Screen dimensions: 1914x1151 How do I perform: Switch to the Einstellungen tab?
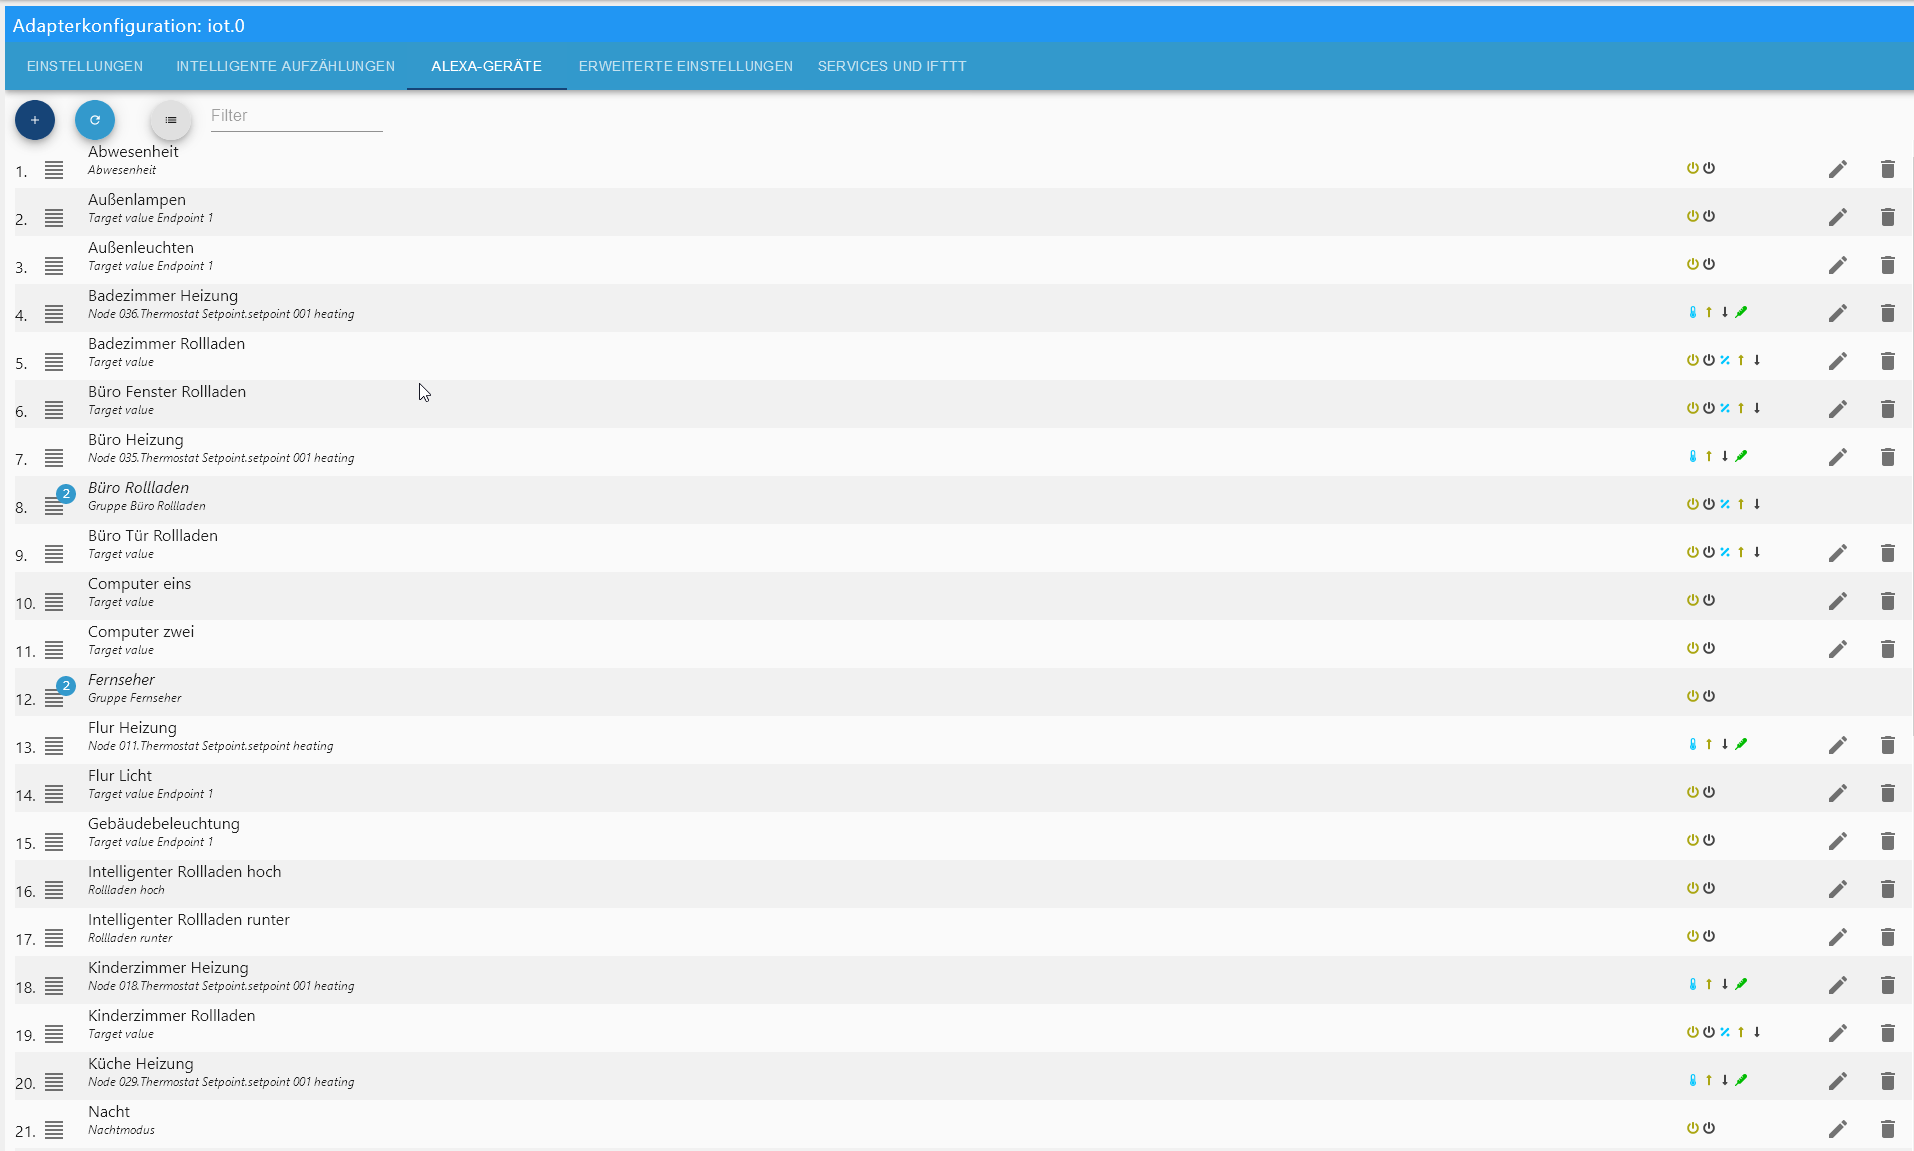pyautogui.click(x=85, y=66)
